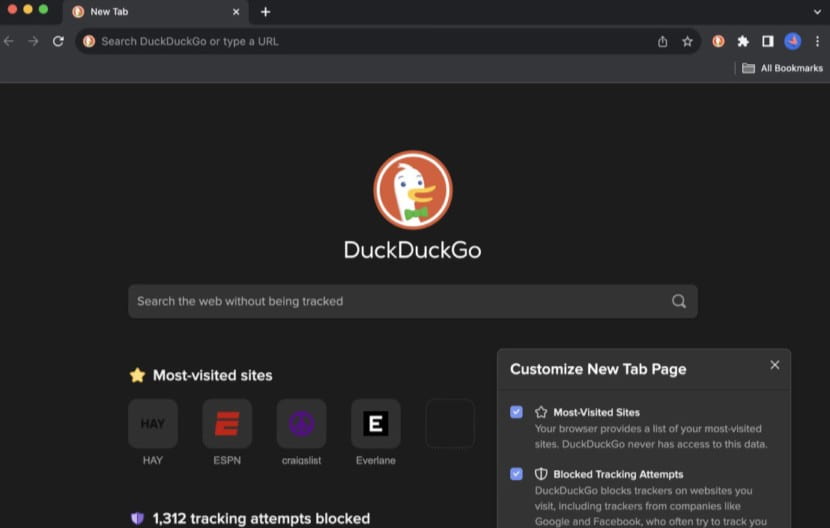Focus the Search the web without being tracked field
The width and height of the screenshot is (830, 528).
(413, 301)
